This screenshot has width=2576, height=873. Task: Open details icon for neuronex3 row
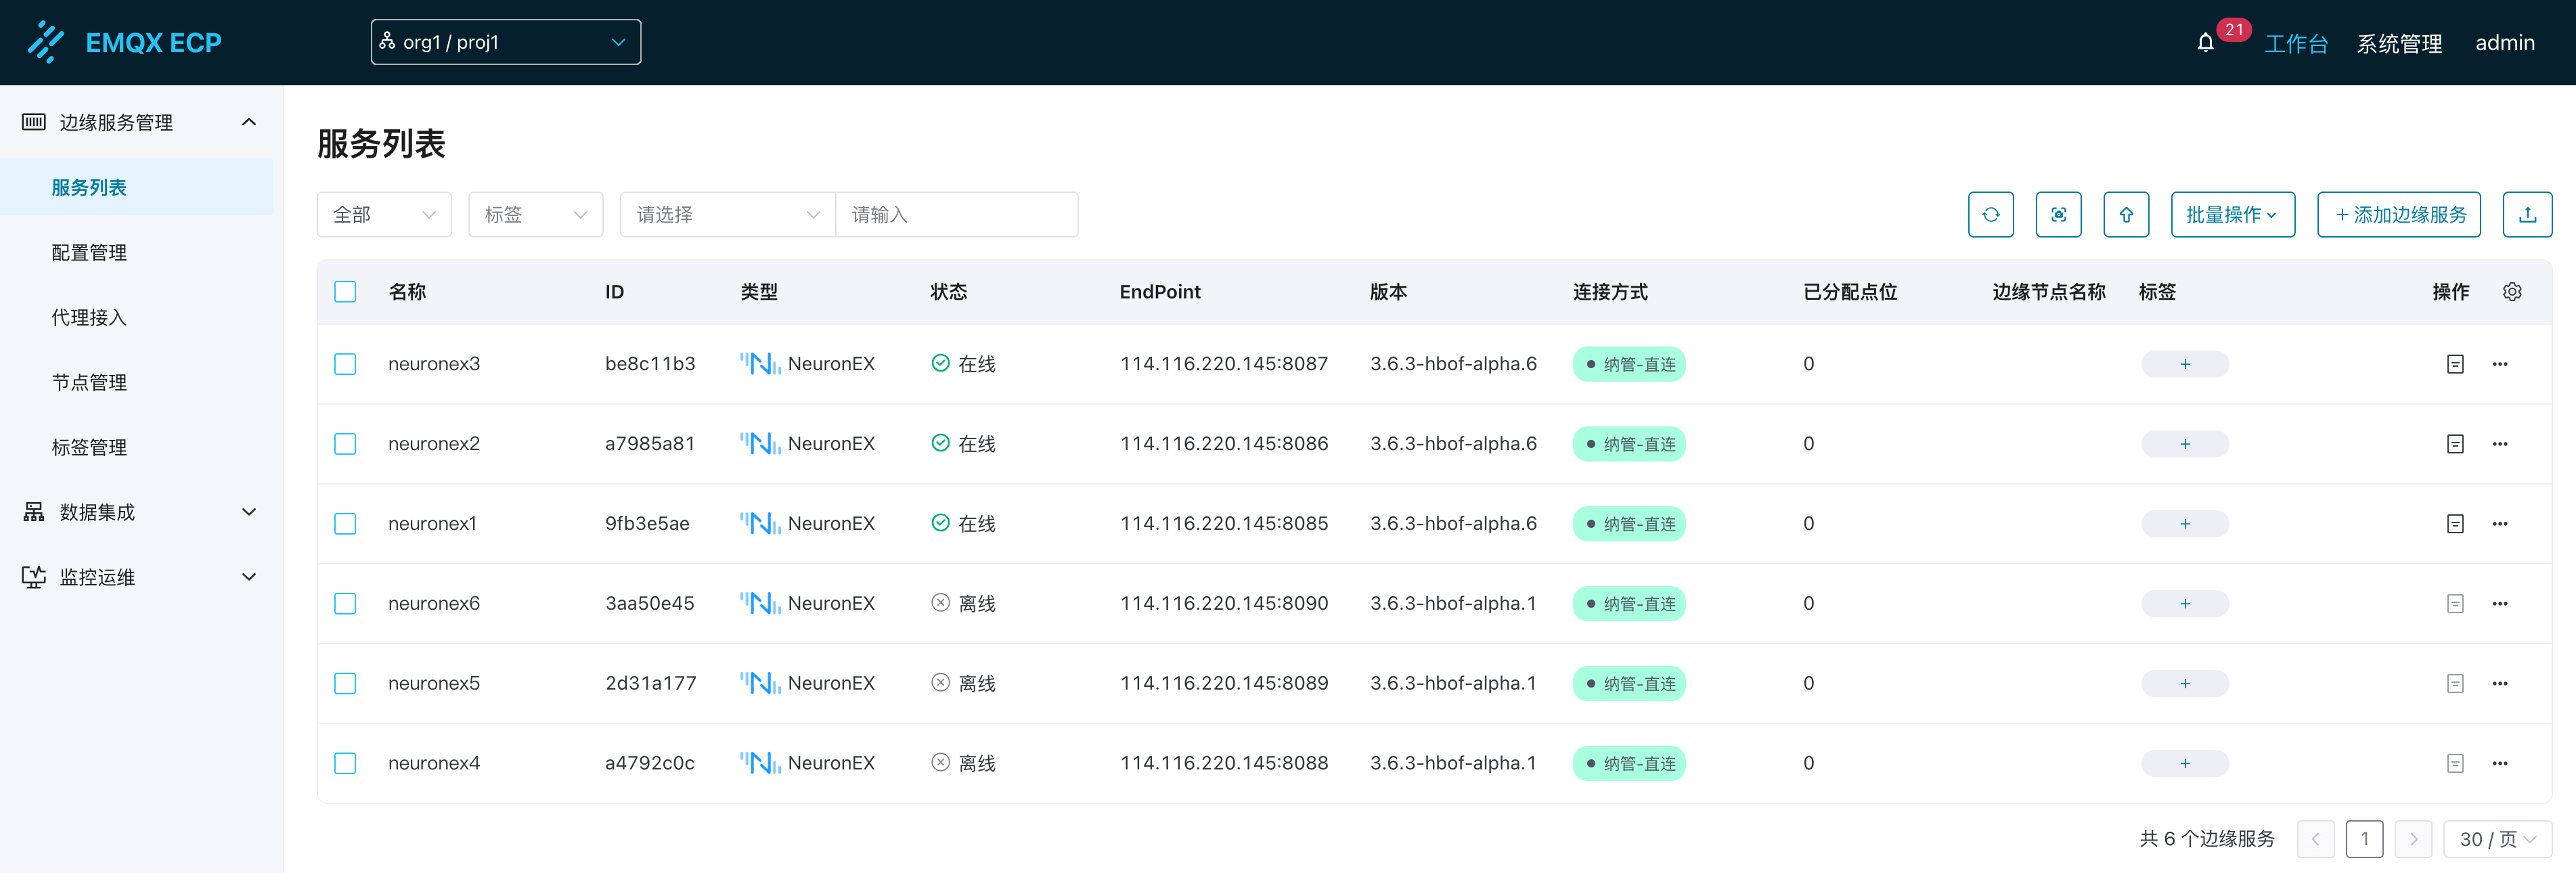pyautogui.click(x=2455, y=364)
